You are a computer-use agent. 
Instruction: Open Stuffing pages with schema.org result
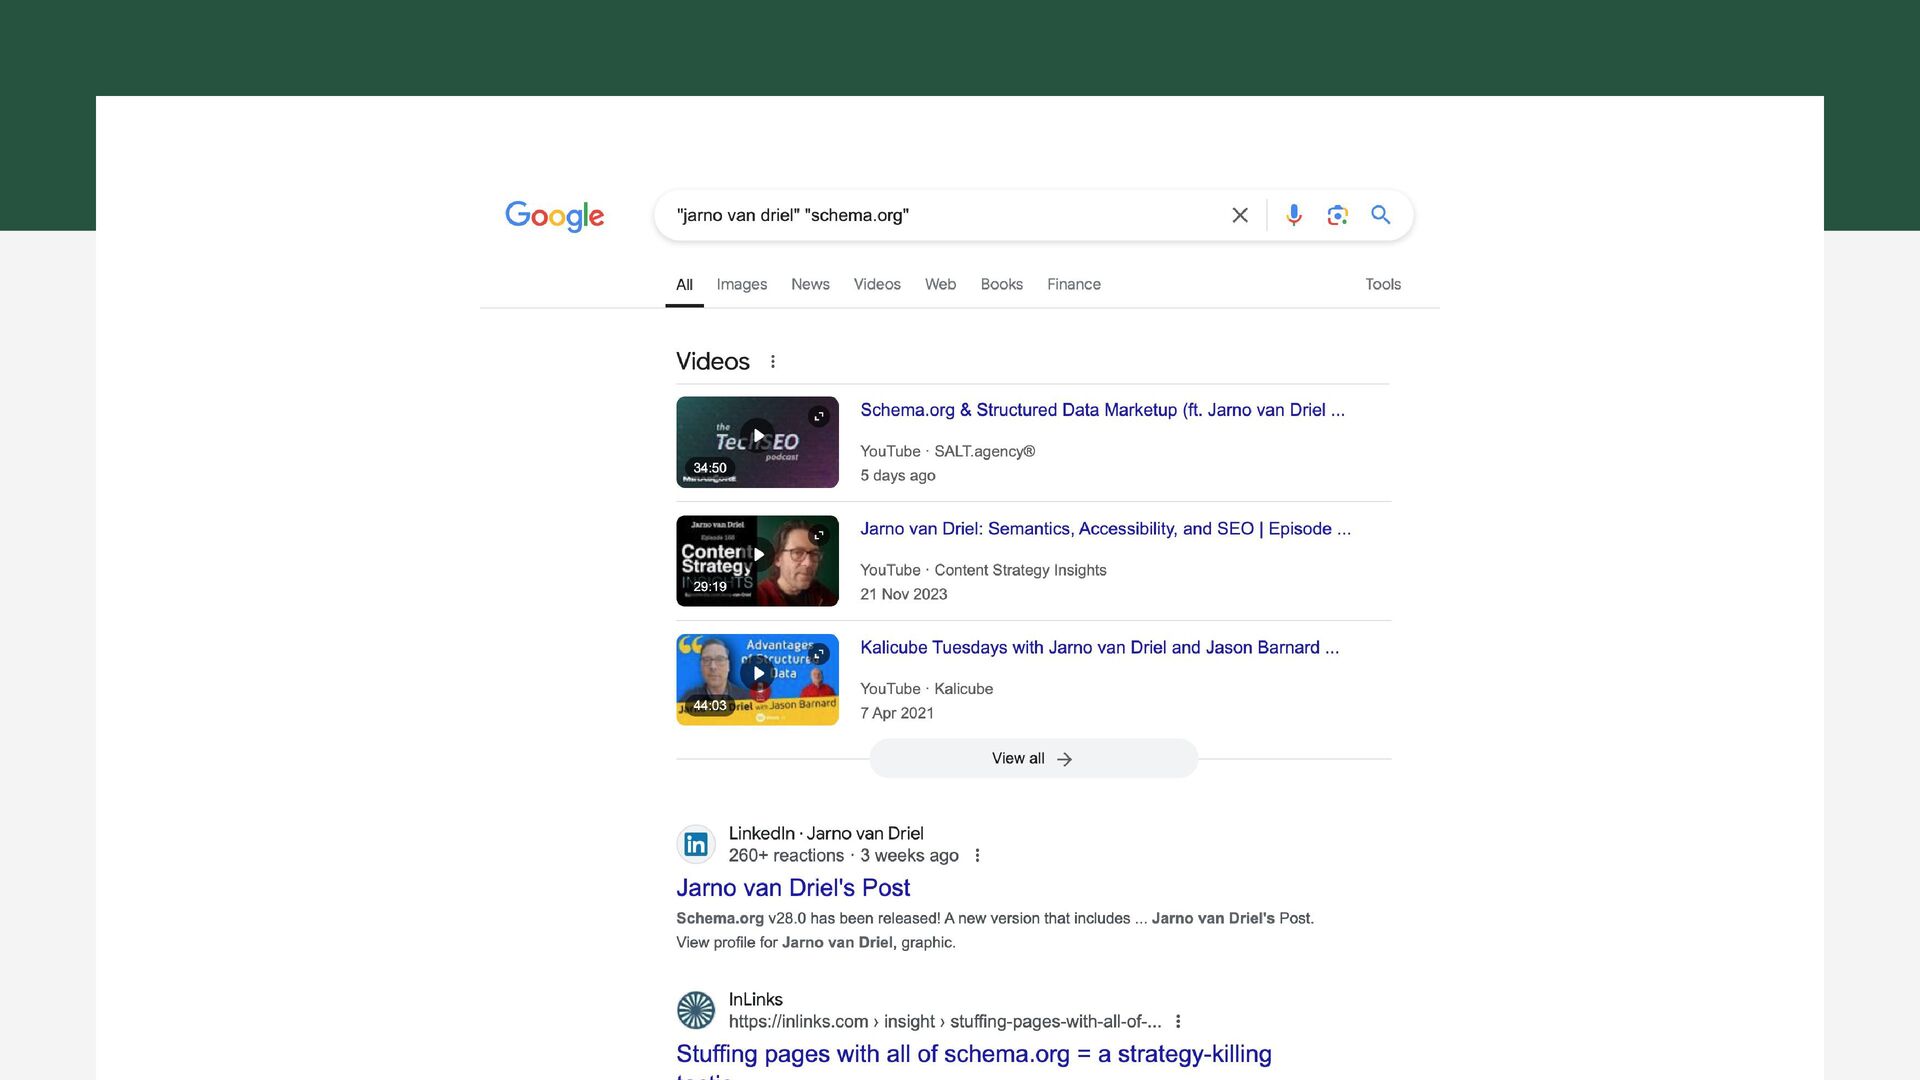pyautogui.click(x=973, y=1054)
